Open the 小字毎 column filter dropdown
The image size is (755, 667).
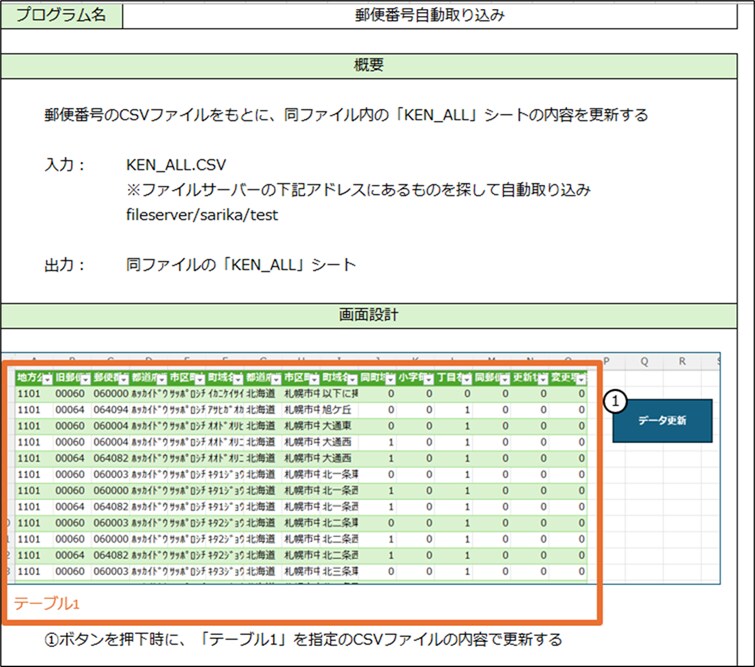[x=429, y=380]
